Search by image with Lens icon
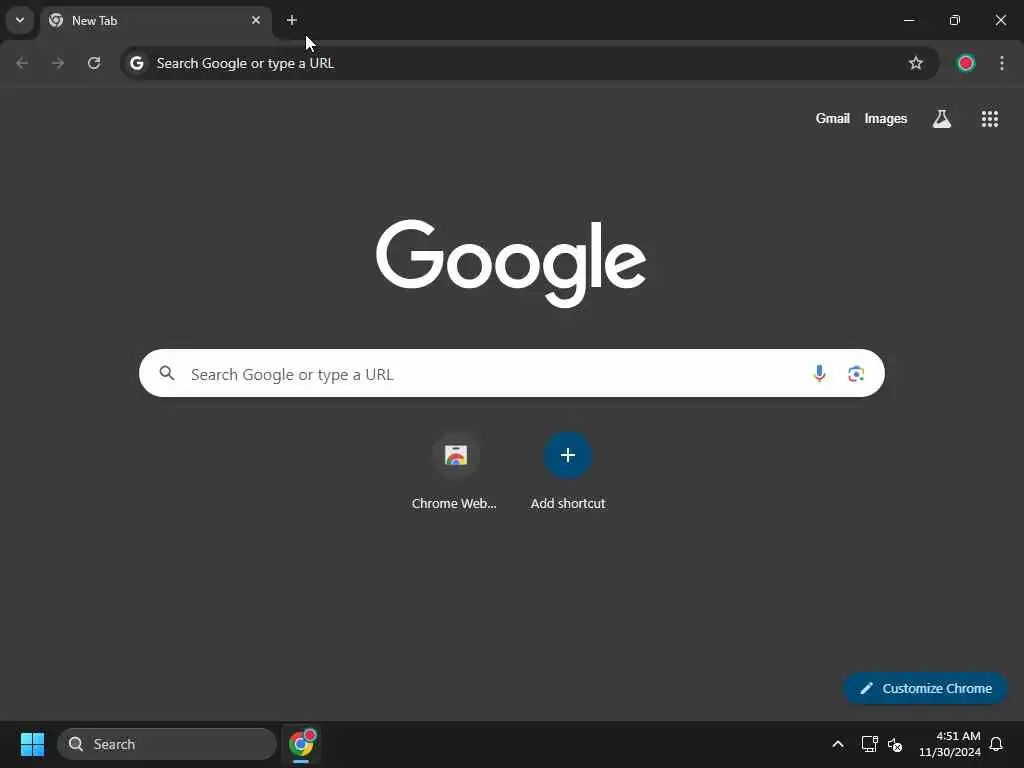This screenshot has height=768, width=1024. tap(856, 374)
